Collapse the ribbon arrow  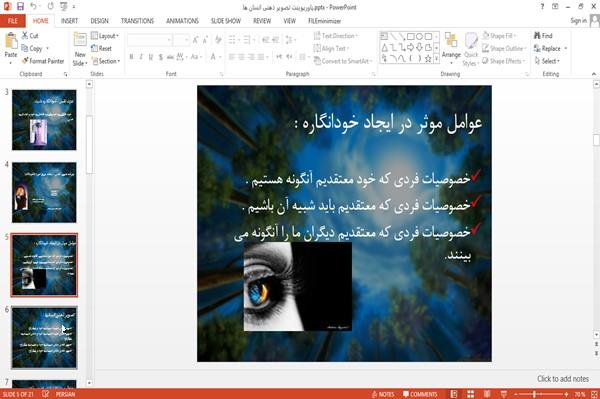tap(593, 74)
